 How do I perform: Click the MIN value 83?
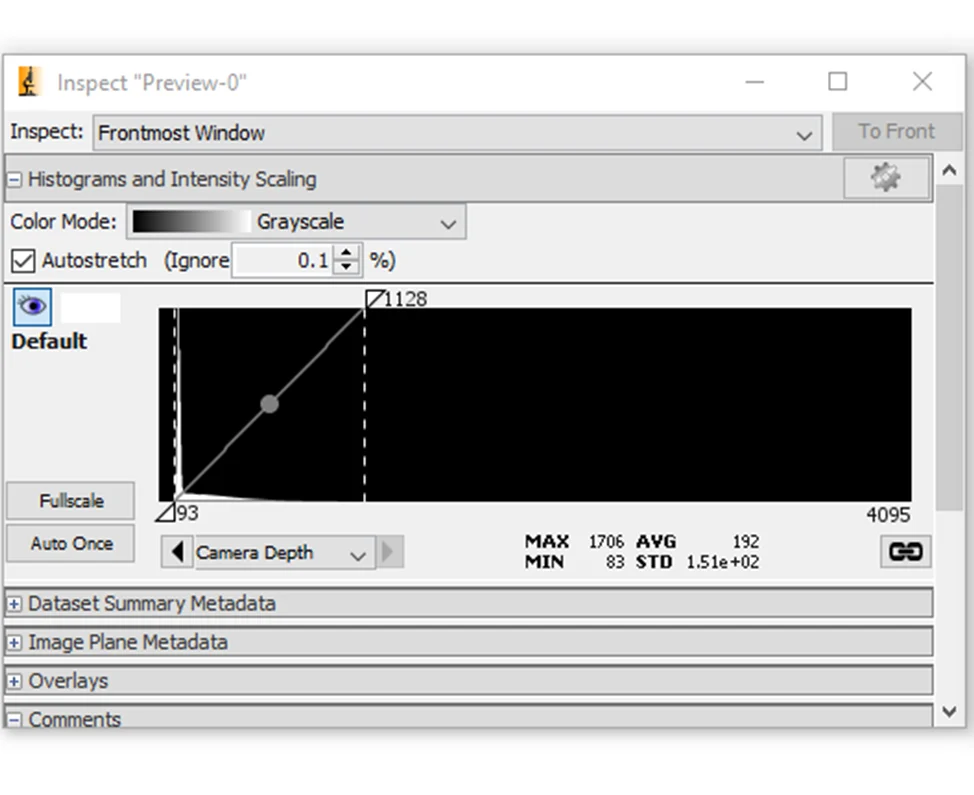615,562
